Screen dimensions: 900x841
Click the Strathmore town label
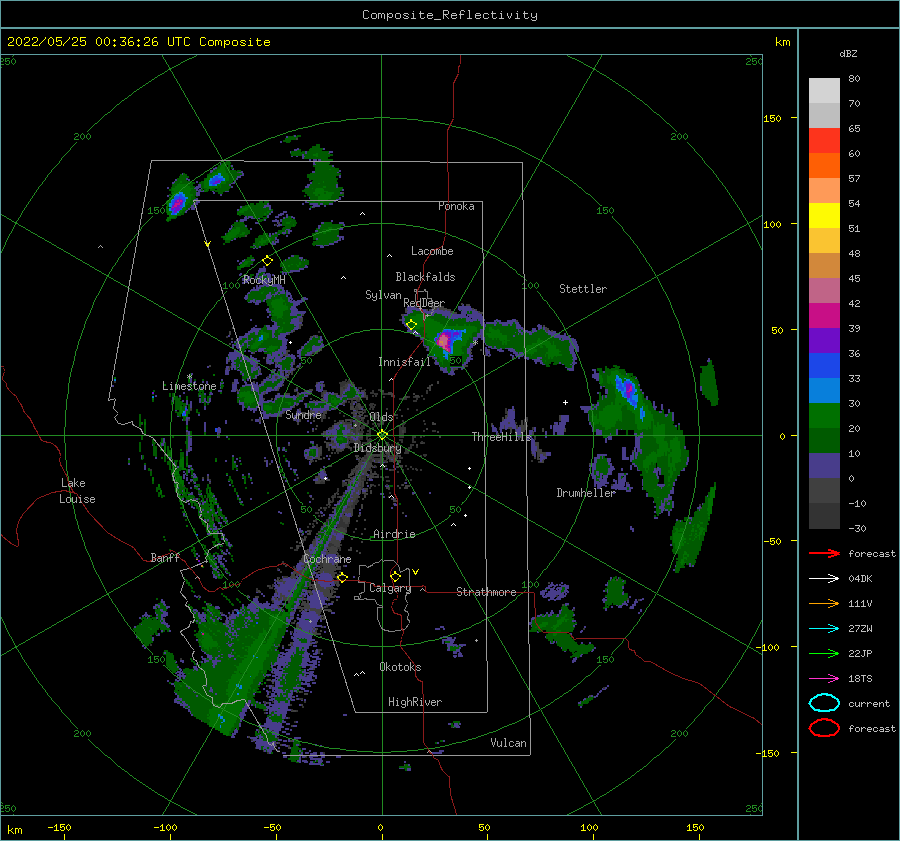(x=486, y=592)
